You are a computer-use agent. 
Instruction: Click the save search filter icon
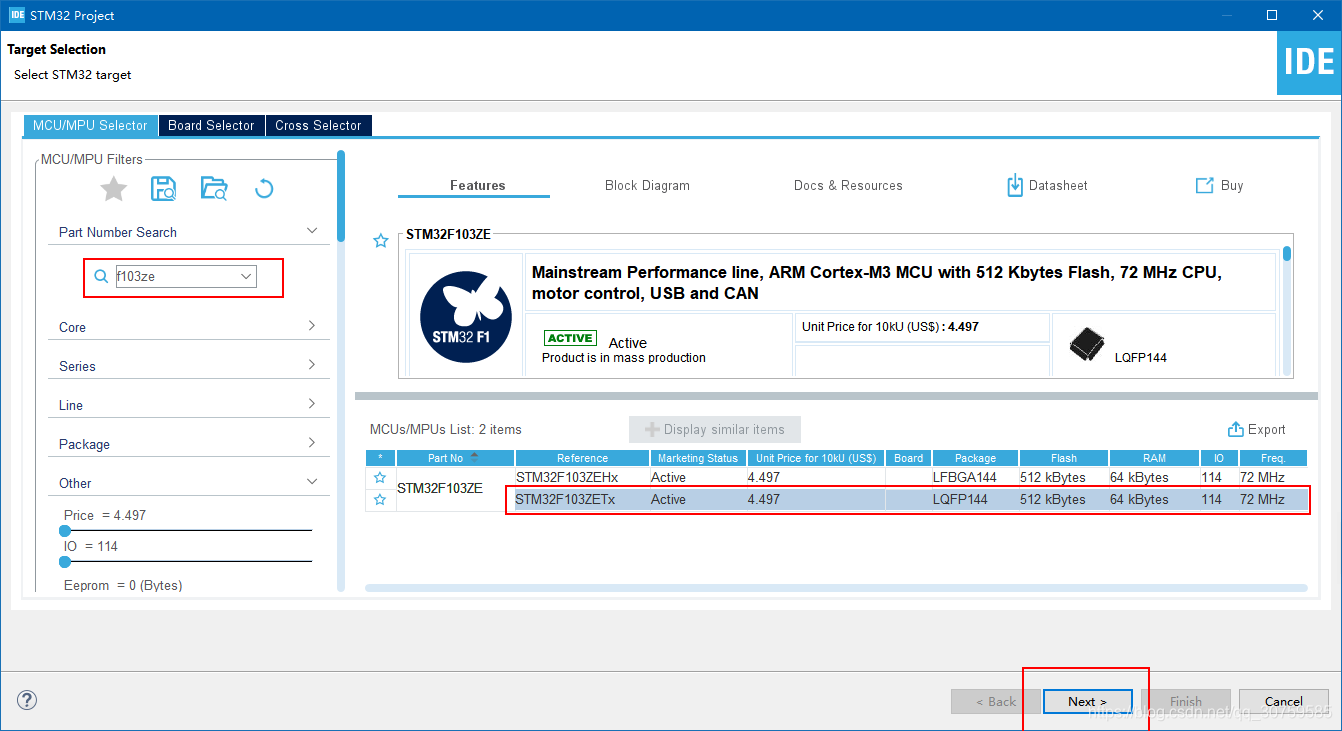(163, 188)
